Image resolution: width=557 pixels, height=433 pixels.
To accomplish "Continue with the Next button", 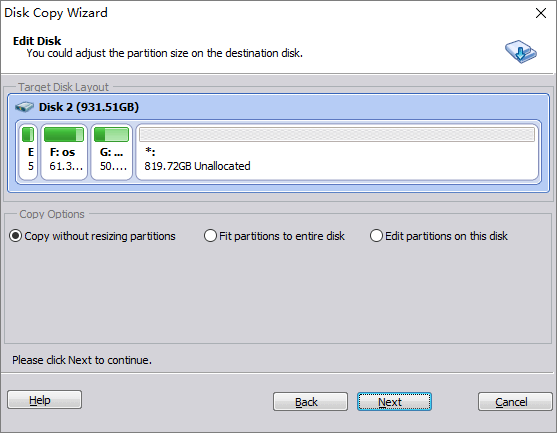I will [394, 402].
